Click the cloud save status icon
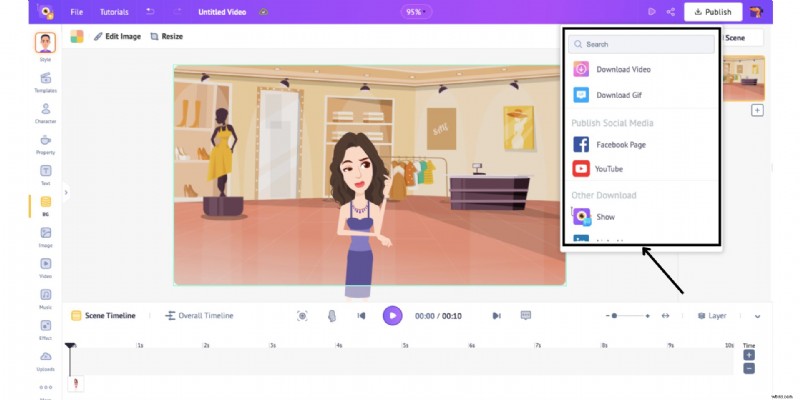Image resolution: width=800 pixels, height=400 pixels. pos(263,12)
